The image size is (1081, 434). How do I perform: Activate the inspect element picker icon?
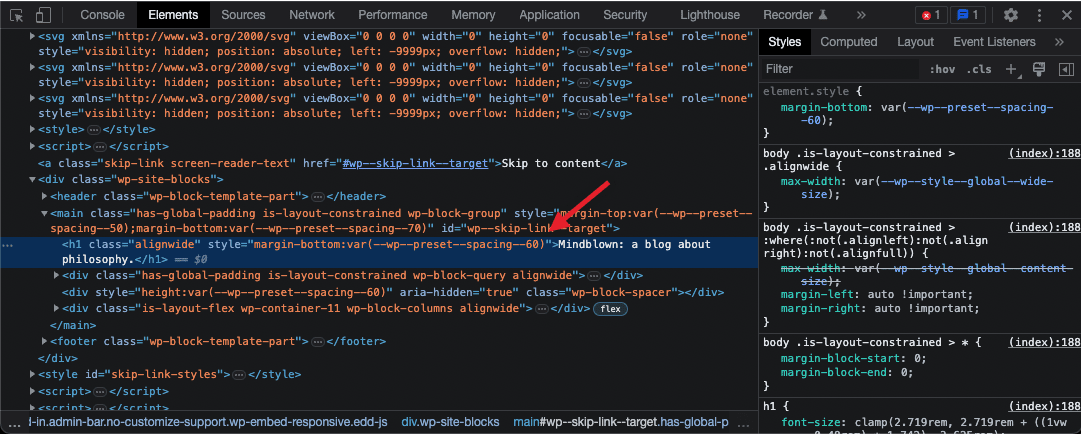click(17, 14)
